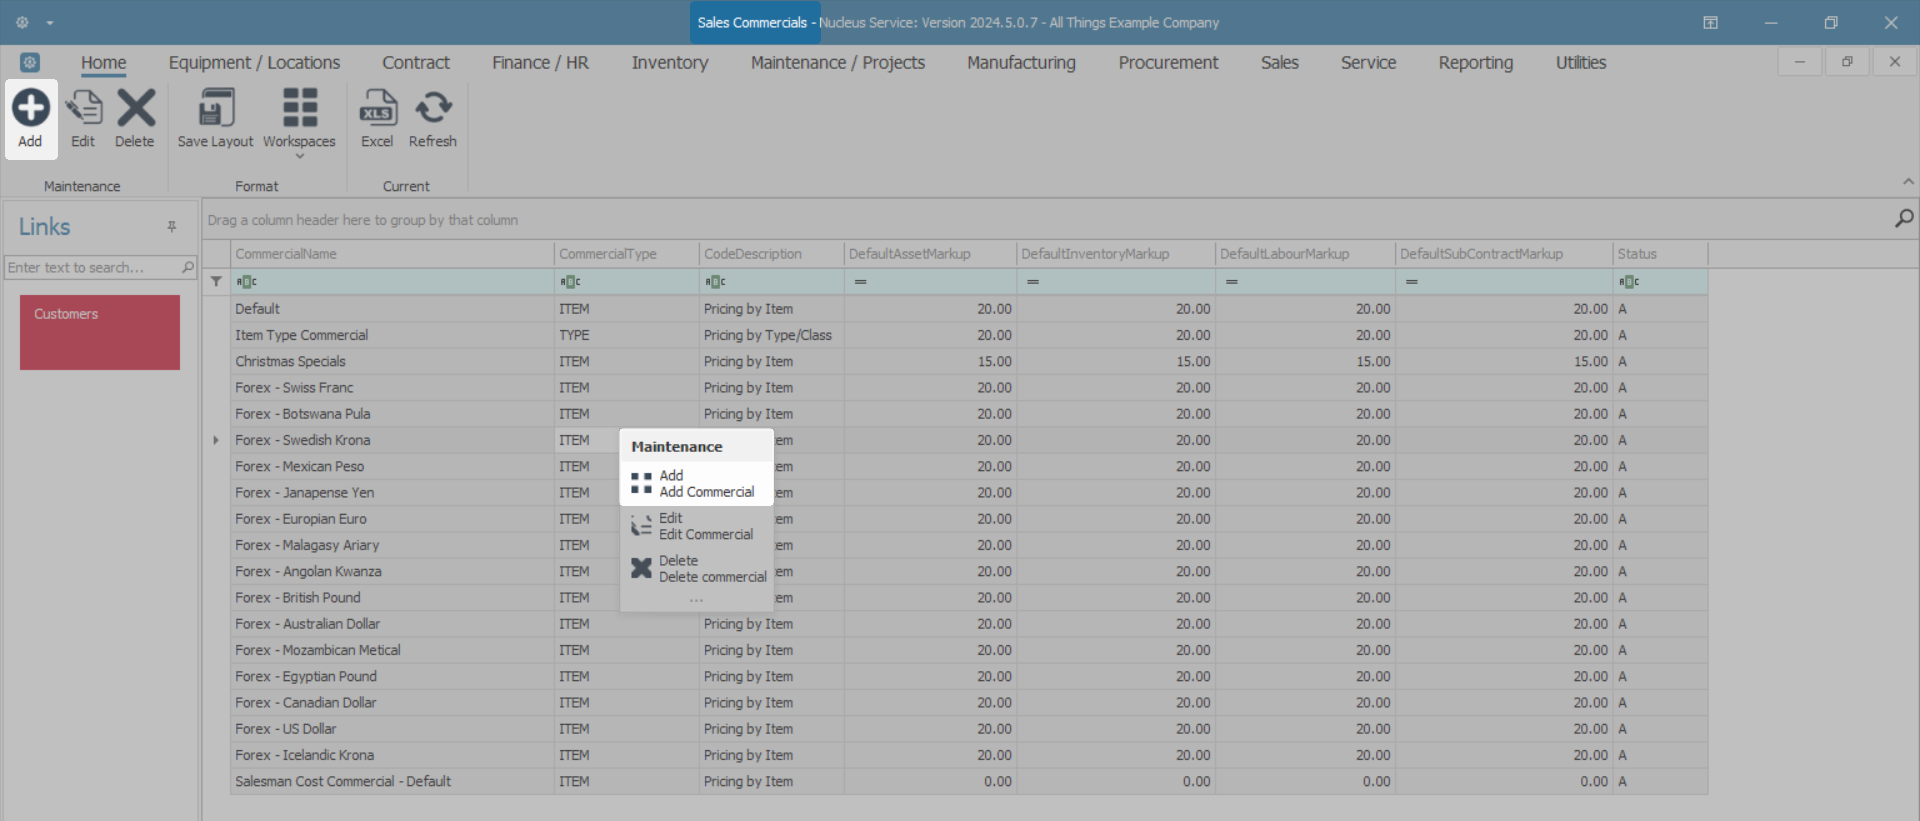Viewport: 1920px width, 821px height.
Task: Click the application menu icon beside Home
Action: tap(30, 62)
